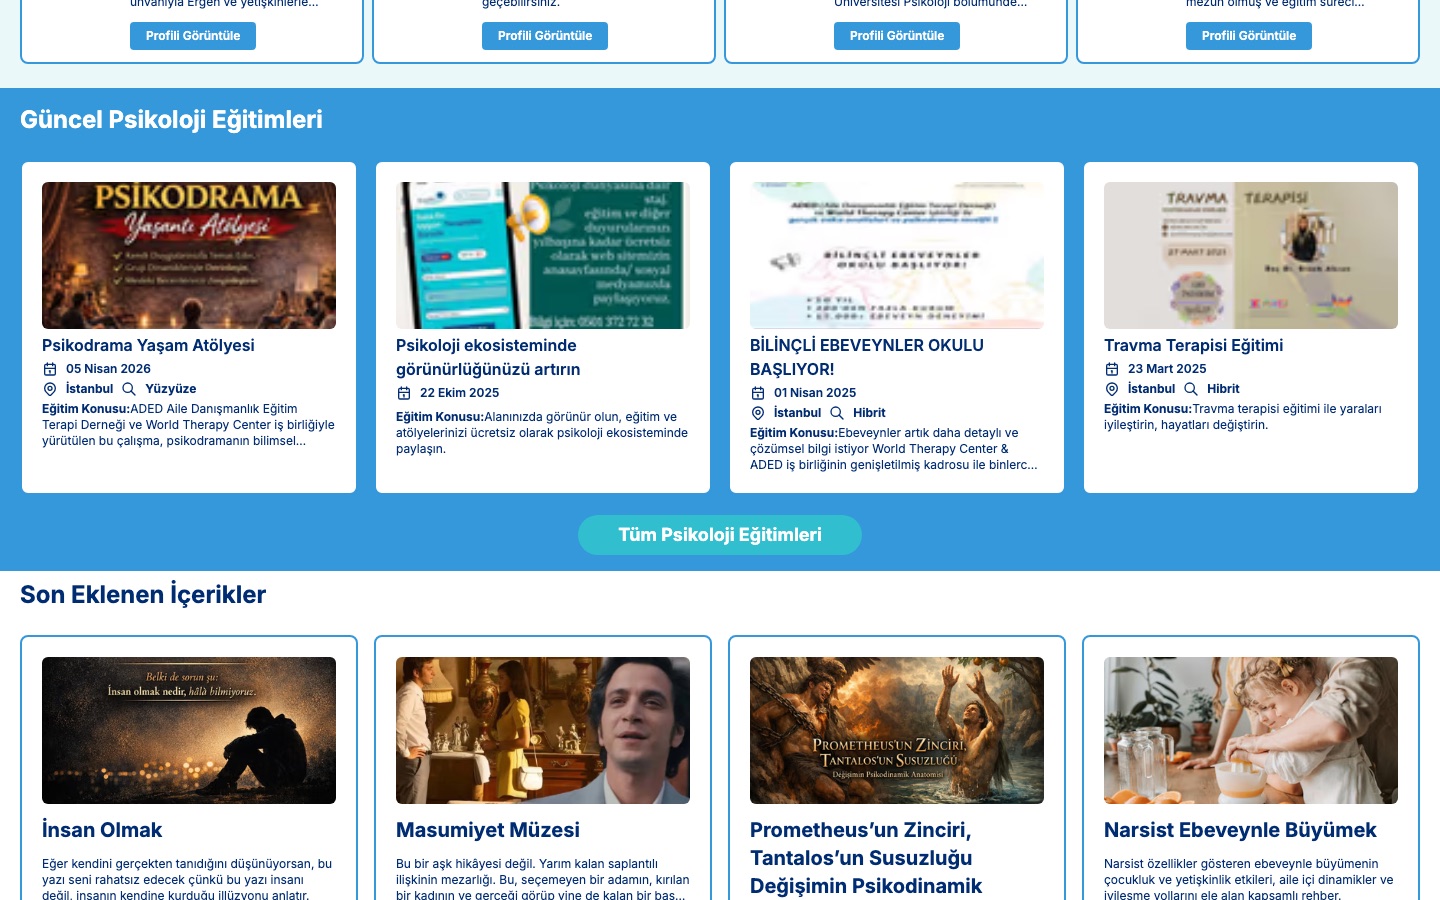The width and height of the screenshot is (1440, 900).
Task: Click description starting 'Alanınızda görünür olun'
Action: (542, 433)
